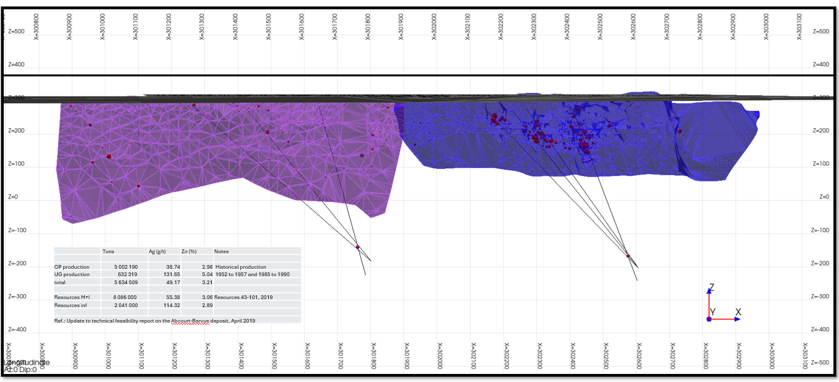The image size is (839, 382).
Task: Click the '2 041 000' tons cell
Action: pos(126,305)
